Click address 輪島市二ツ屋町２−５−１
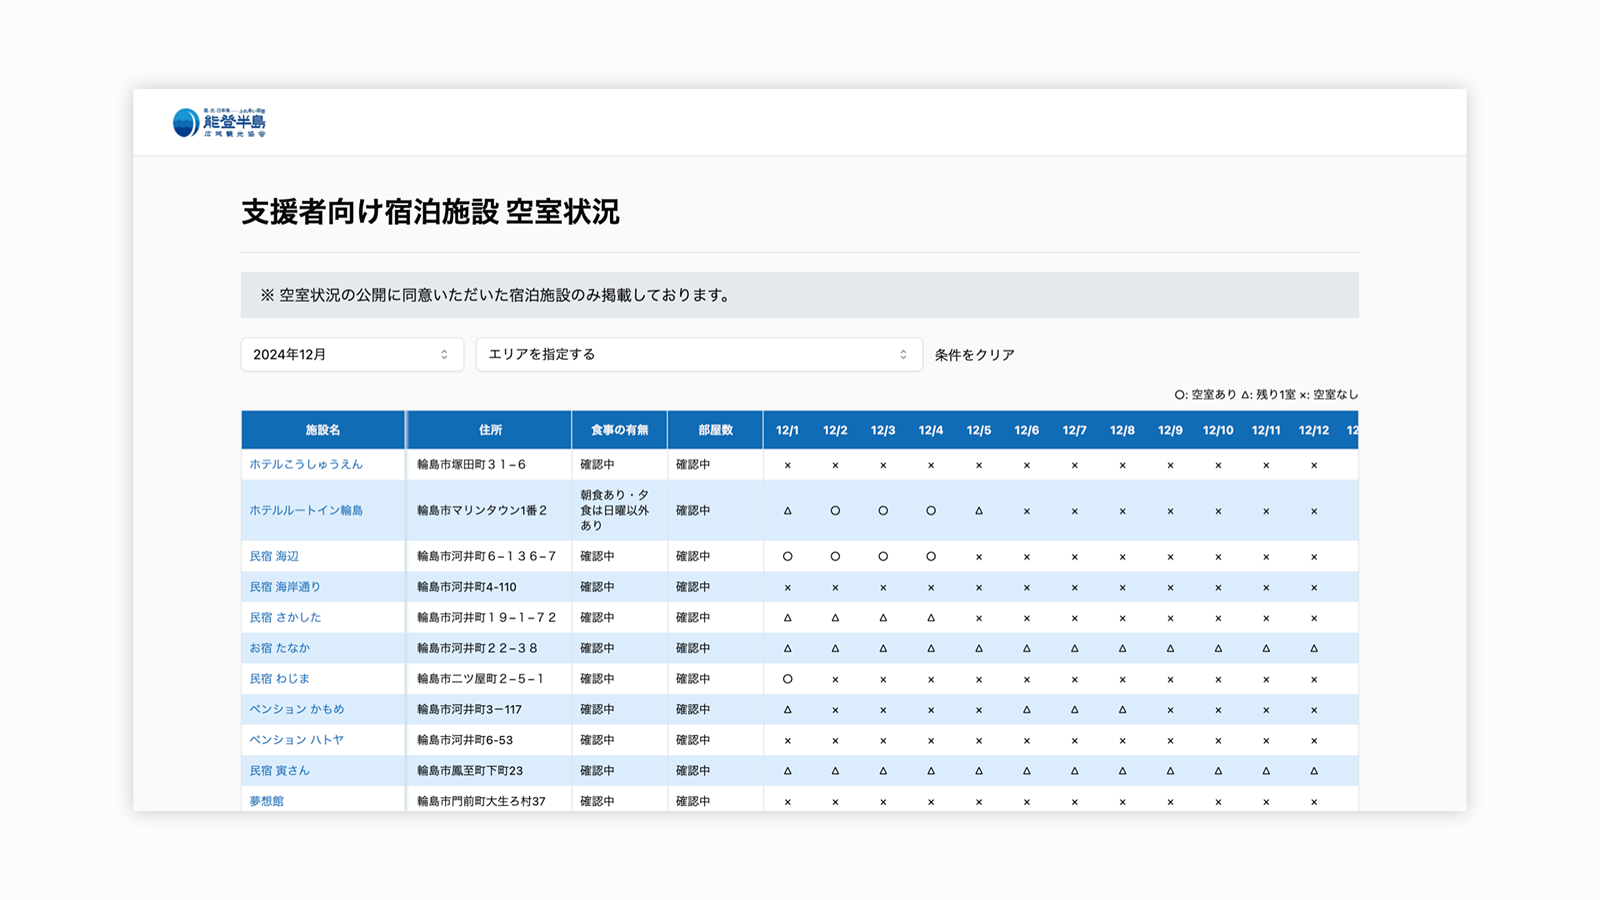 click(x=480, y=679)
